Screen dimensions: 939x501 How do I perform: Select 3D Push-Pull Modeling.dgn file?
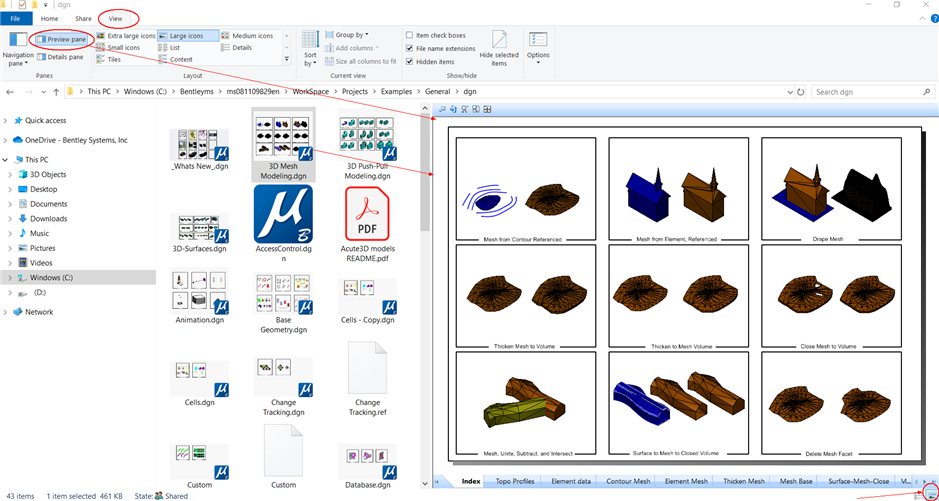367,145
